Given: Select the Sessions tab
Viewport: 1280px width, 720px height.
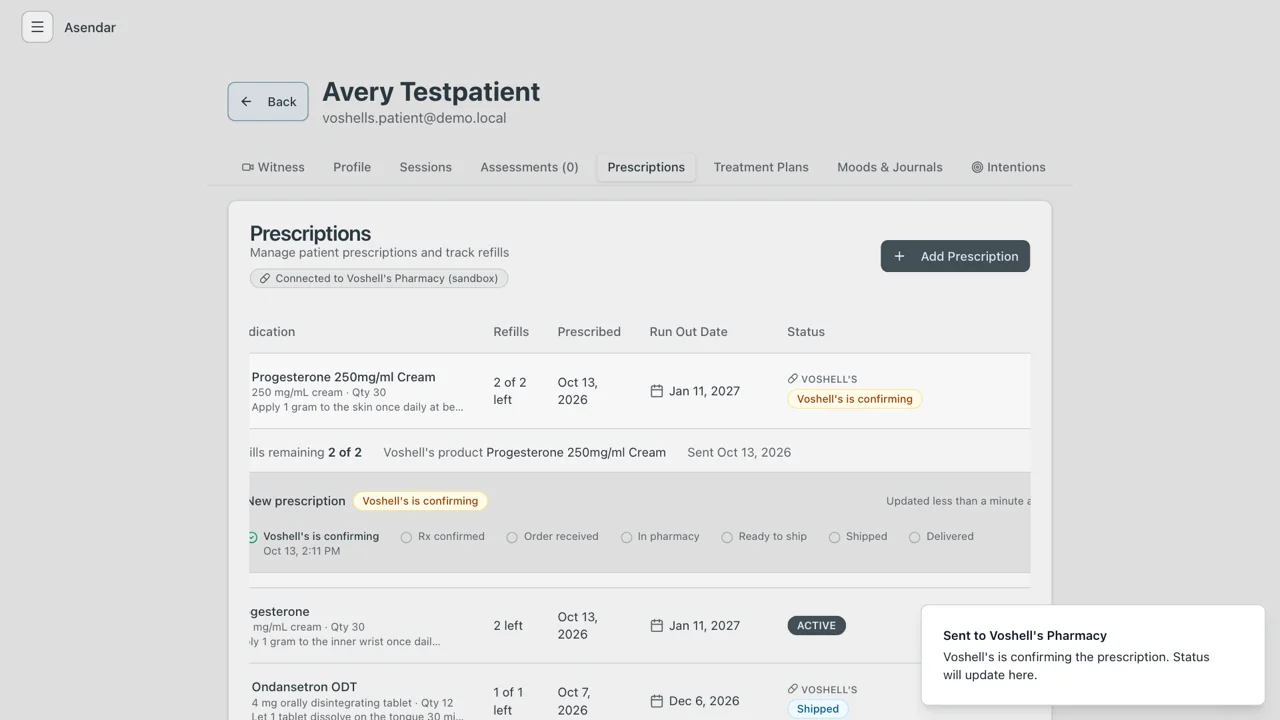Looking at the screenshot, I should [426, 167].
